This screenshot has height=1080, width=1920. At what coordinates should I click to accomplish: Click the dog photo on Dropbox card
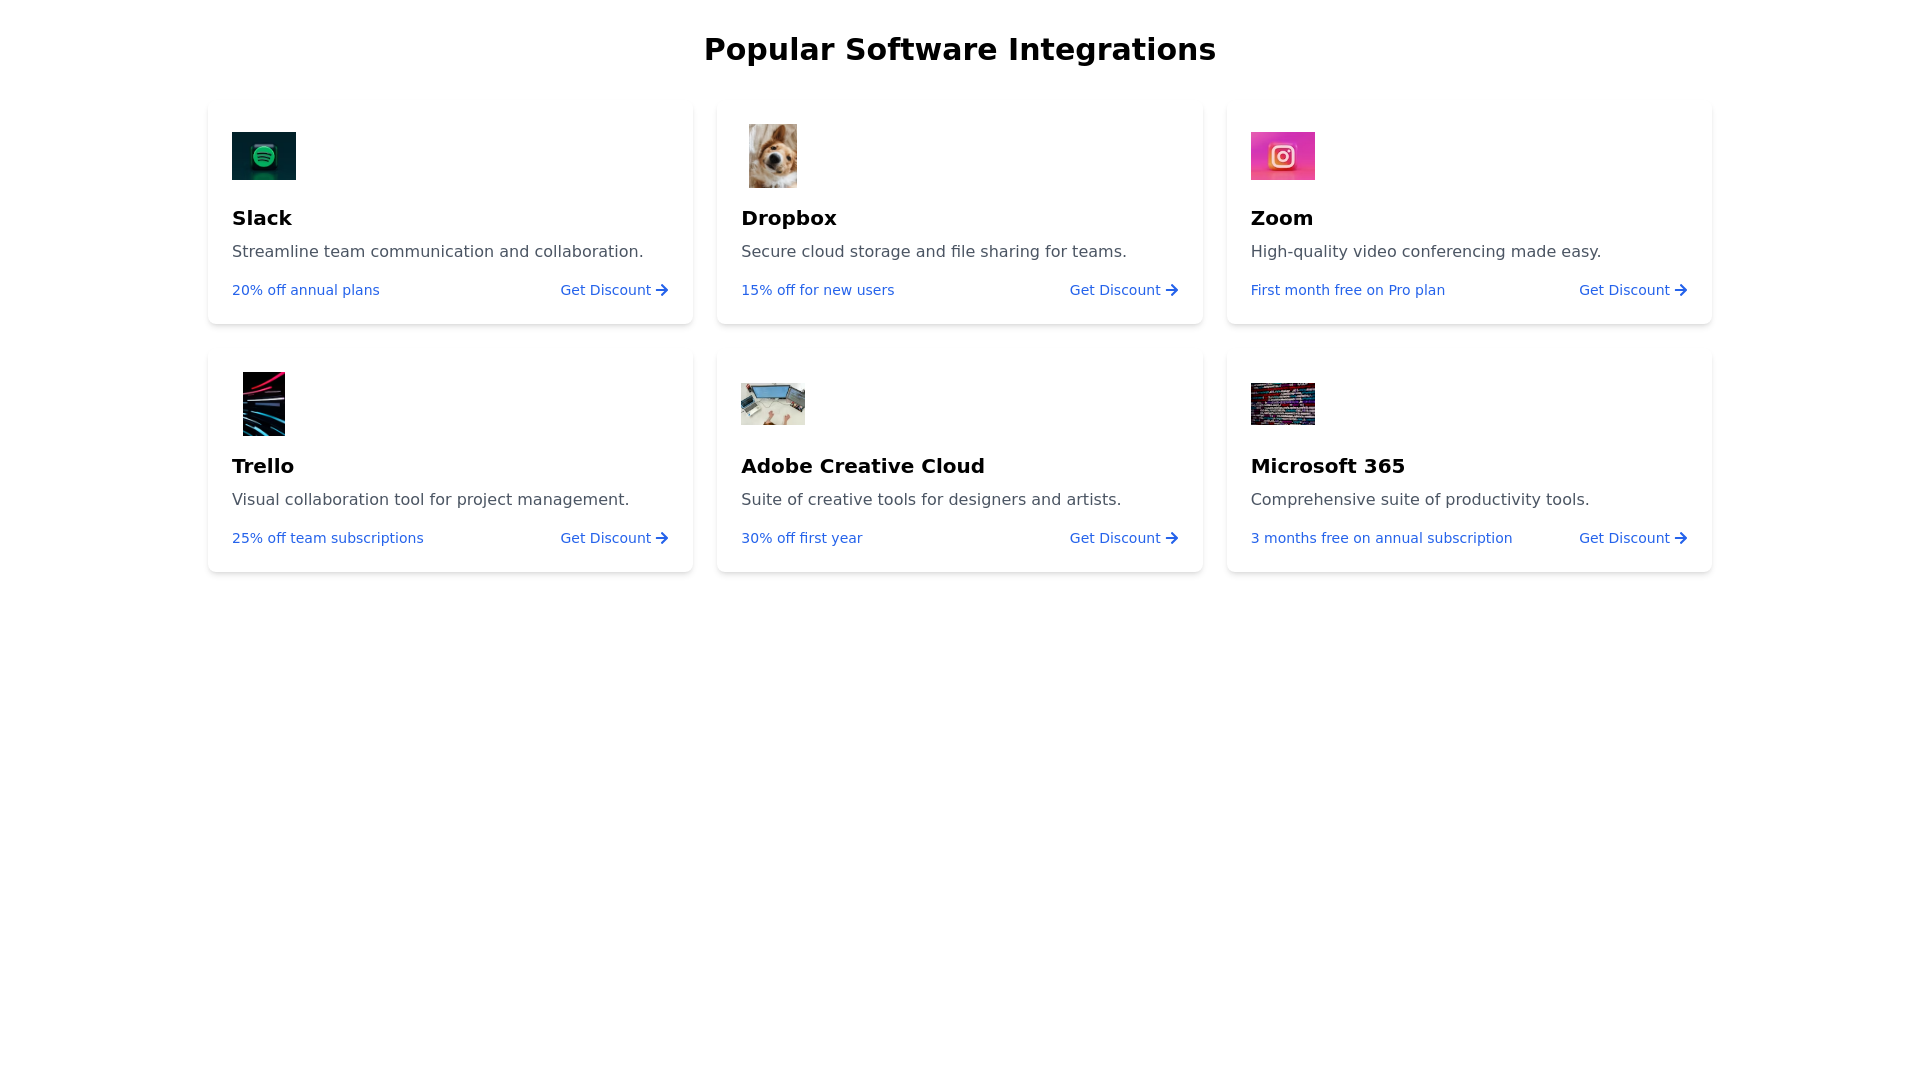(773, 156)
